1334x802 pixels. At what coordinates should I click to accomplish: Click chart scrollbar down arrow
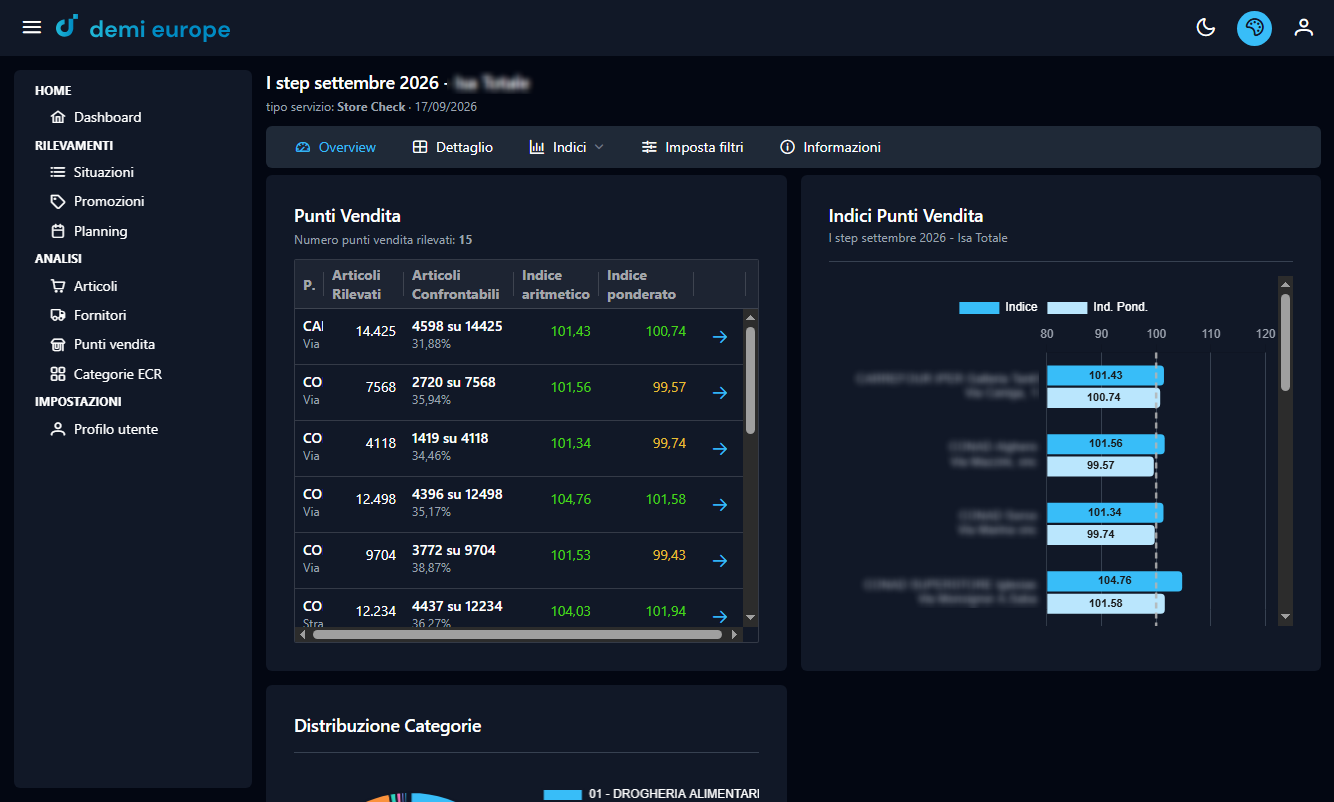pos(1286,617)
